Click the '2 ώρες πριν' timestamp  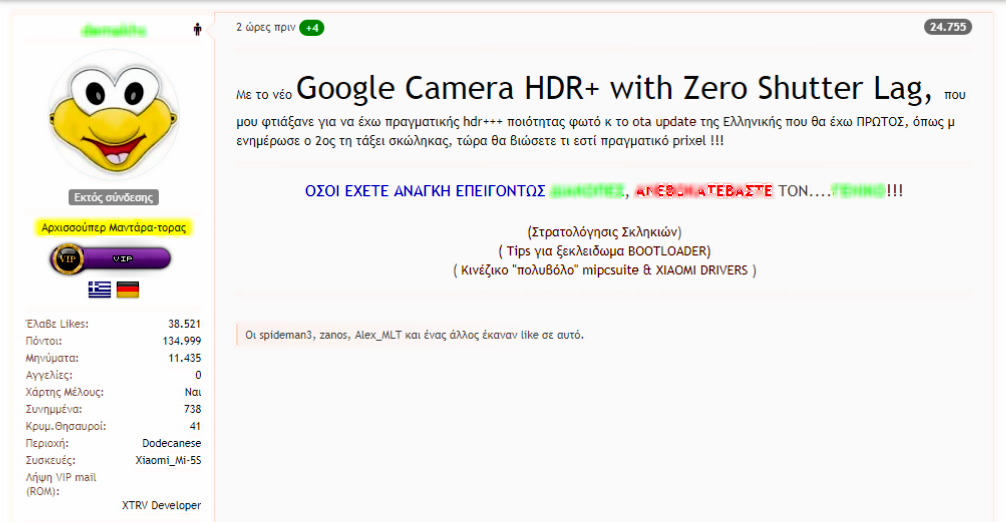265,27
